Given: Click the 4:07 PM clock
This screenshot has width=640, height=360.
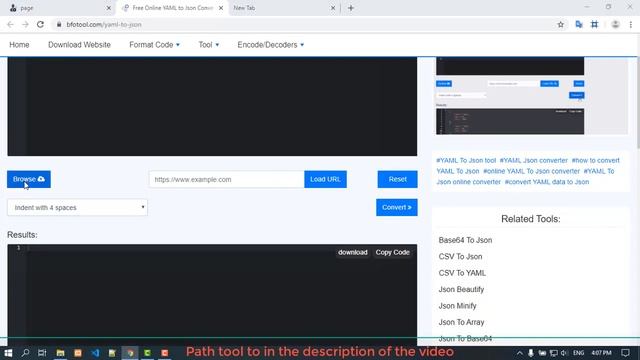Looking at the screenshot, I should point(601,353).
